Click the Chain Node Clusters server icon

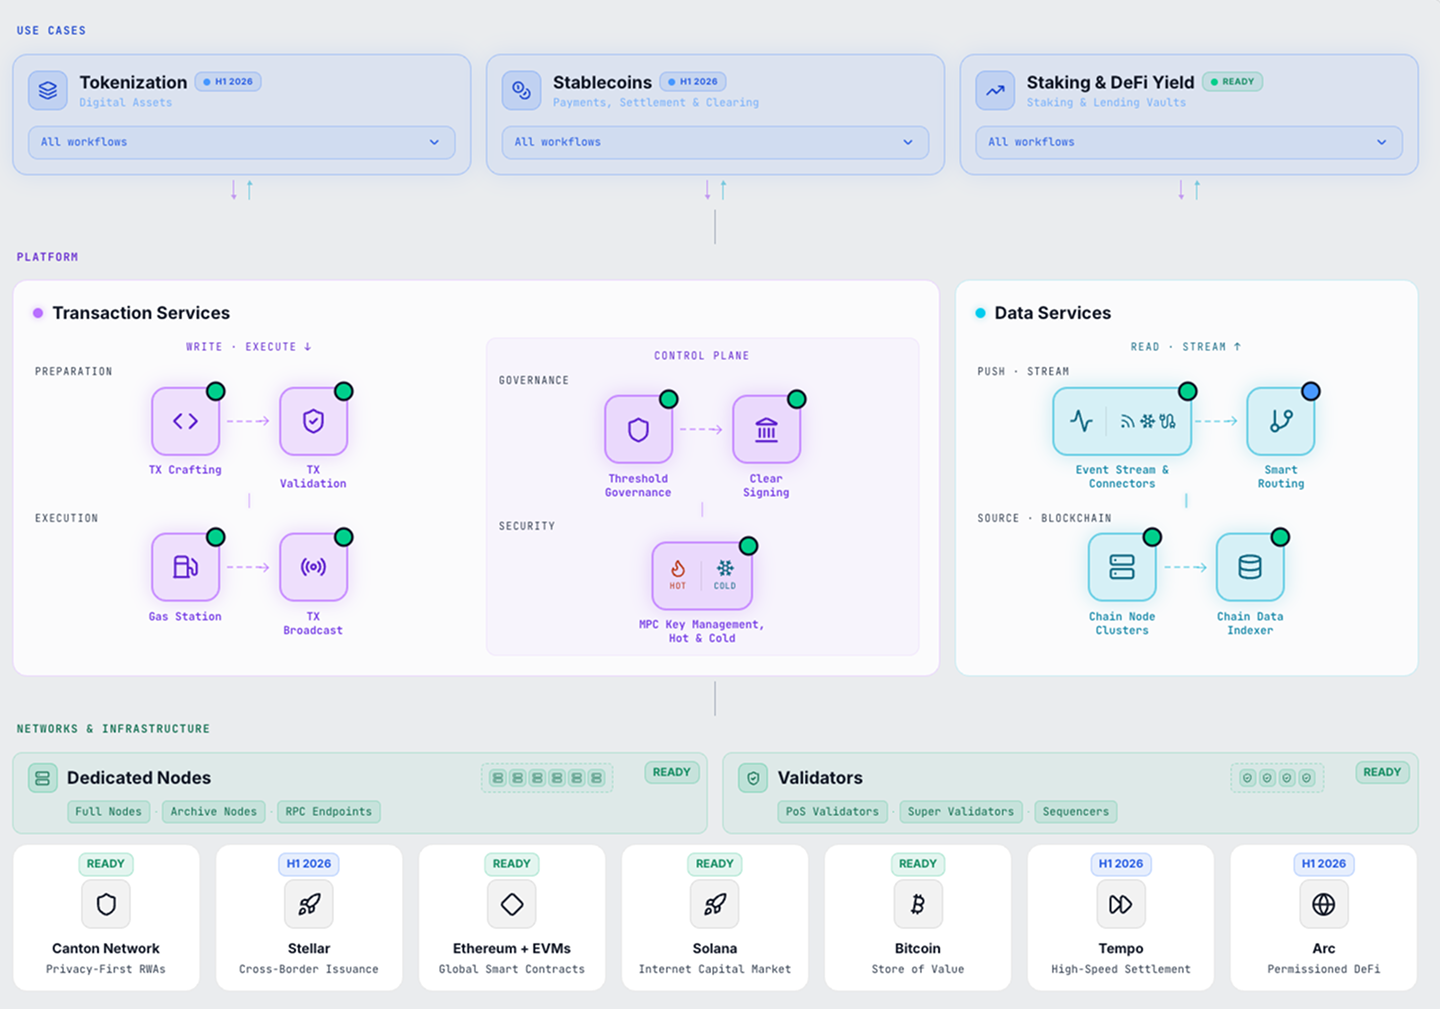(1122, 567)
